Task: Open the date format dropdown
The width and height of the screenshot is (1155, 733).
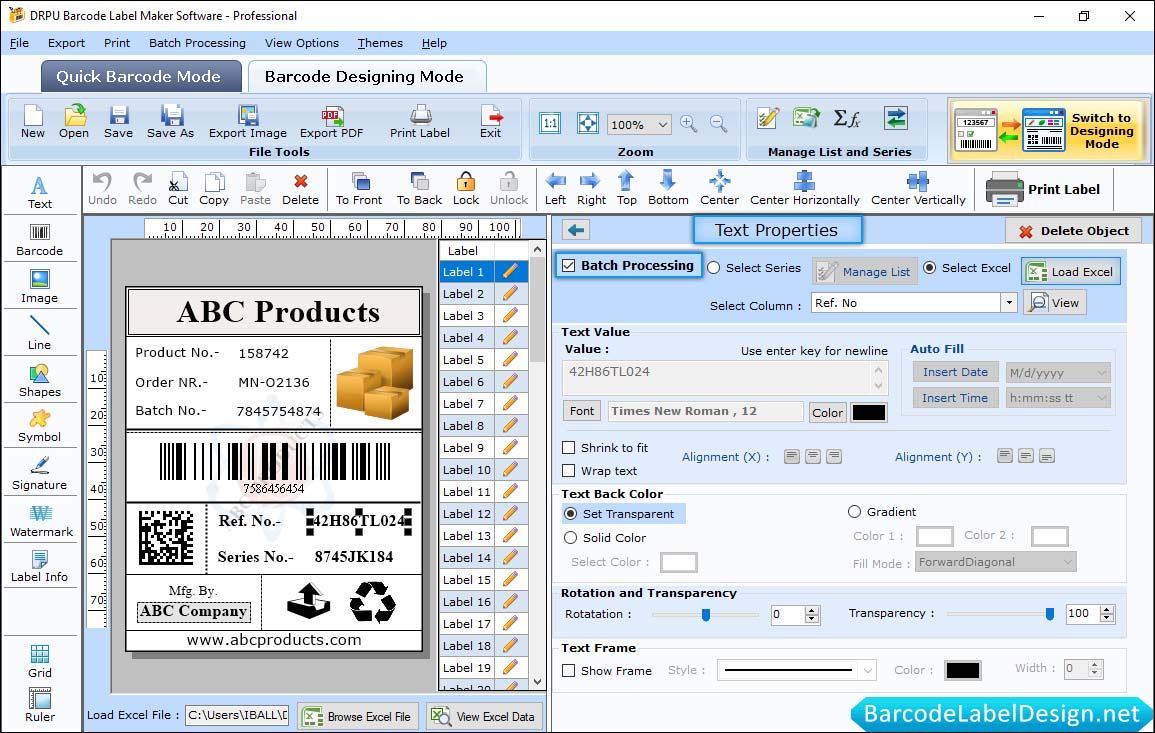Action: pos(1100,373)
